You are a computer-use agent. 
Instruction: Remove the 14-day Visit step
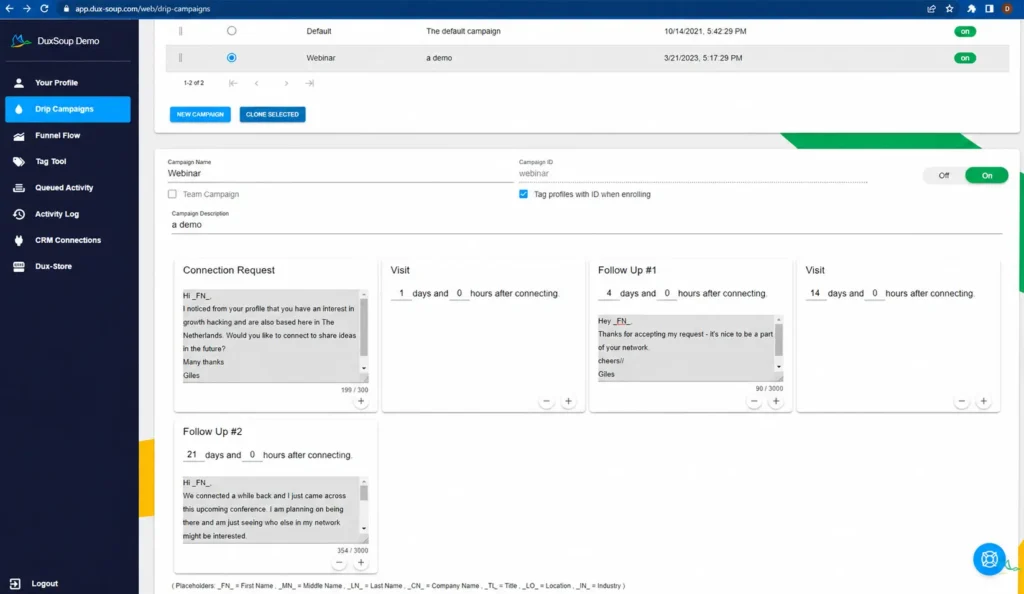point(961,401)
